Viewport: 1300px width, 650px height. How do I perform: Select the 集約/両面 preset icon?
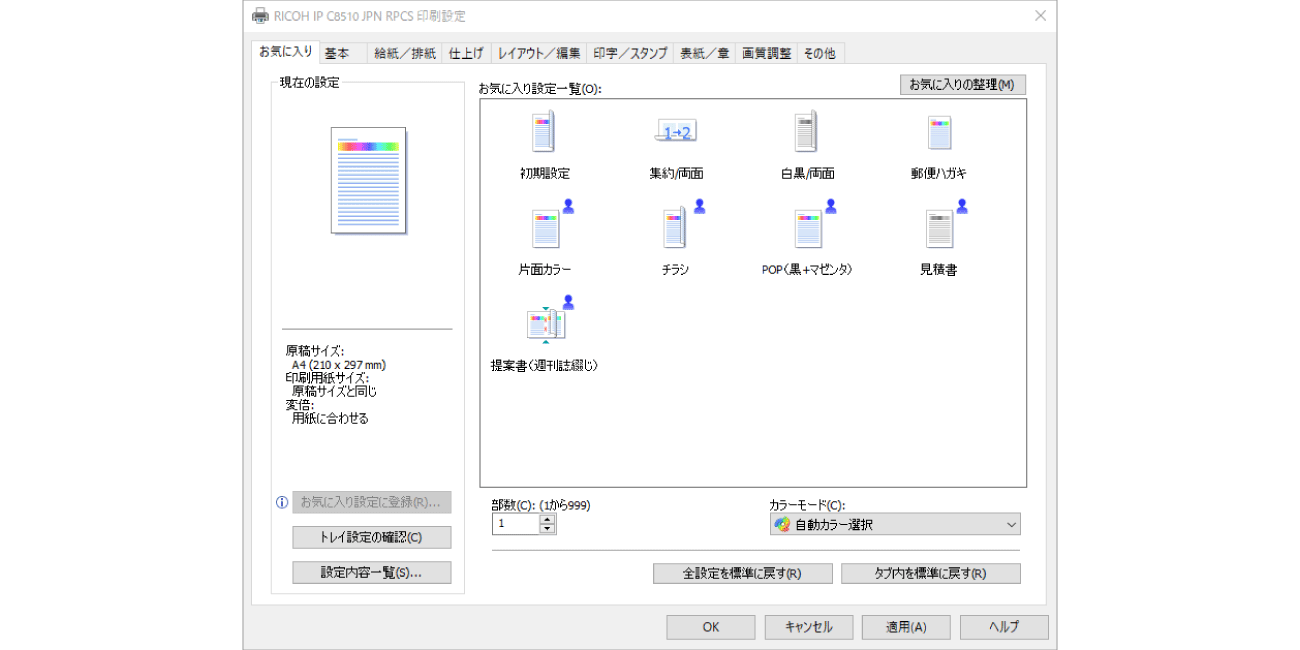[x=675, y=133]
